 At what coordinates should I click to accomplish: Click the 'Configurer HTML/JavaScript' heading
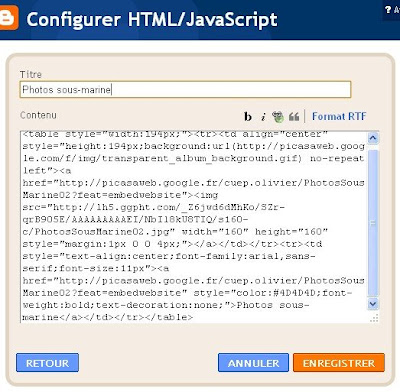(x=152, y=20)
